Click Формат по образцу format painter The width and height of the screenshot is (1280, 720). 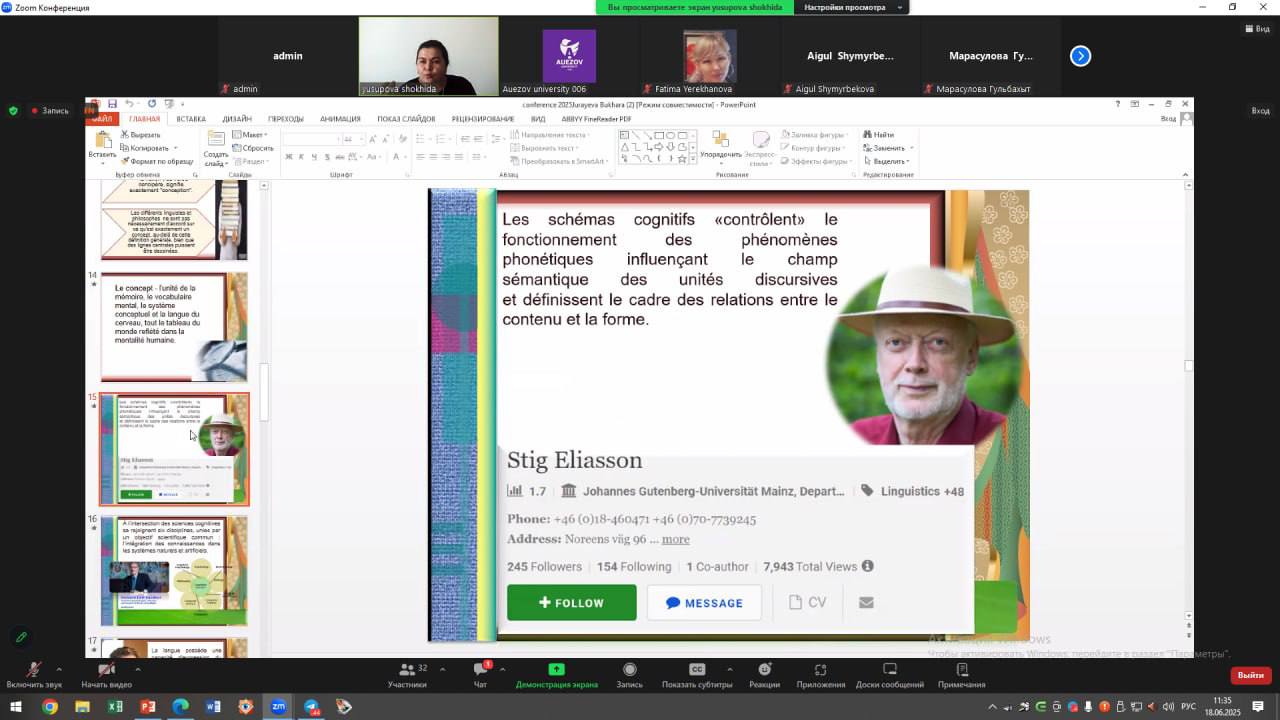pyautogui.click(x=157, y=161)
